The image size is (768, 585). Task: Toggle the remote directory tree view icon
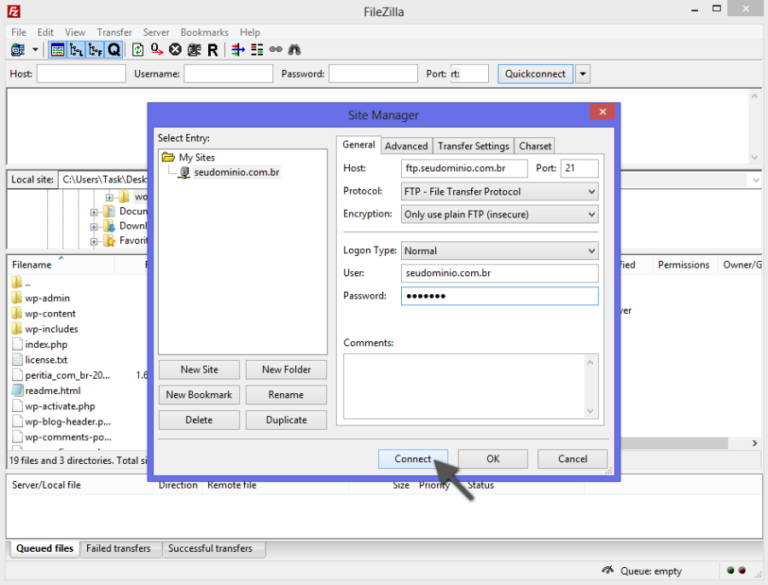(95, 49)
